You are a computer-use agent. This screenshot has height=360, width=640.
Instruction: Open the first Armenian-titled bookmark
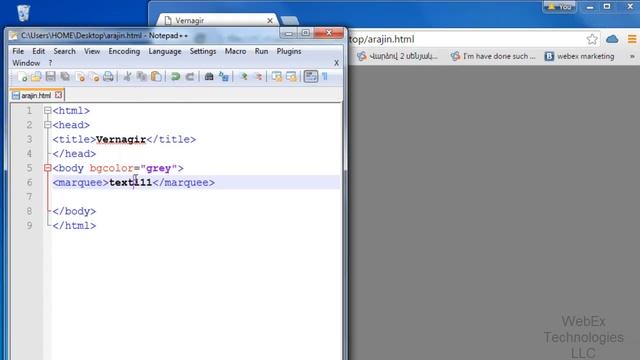click(x=397, y=56)
